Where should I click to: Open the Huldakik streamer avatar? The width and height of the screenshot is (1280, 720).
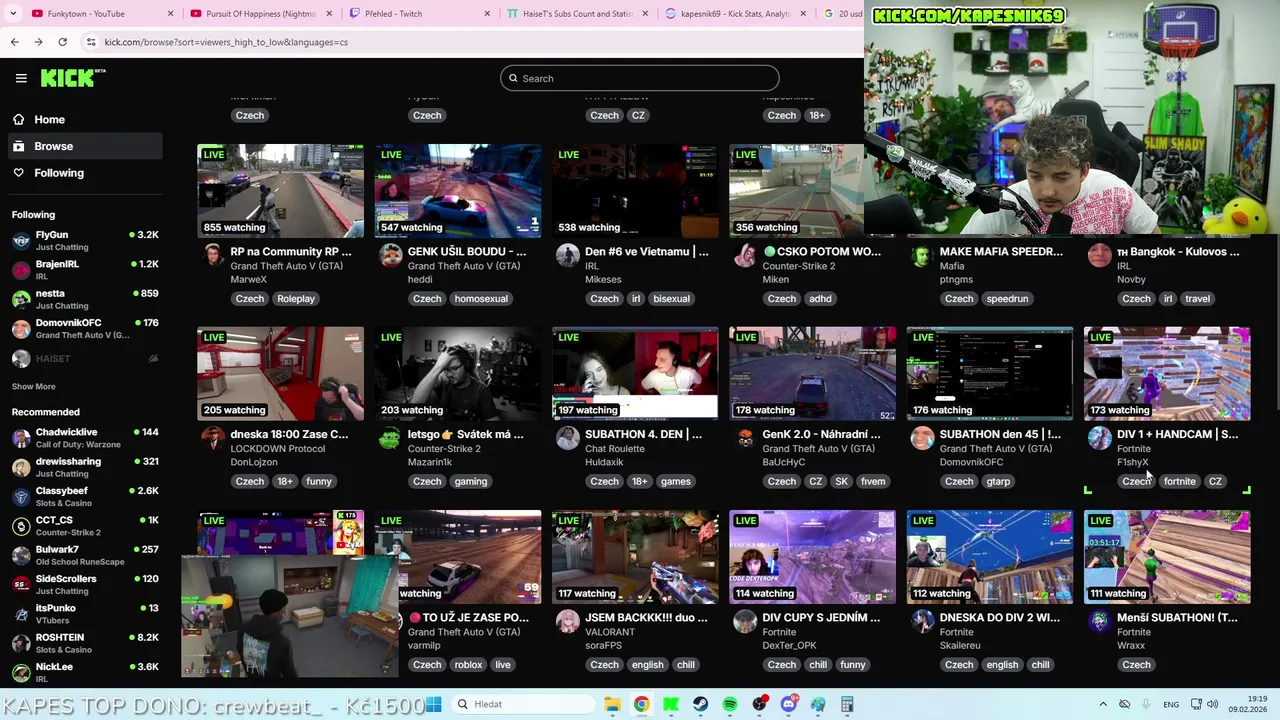568,439
